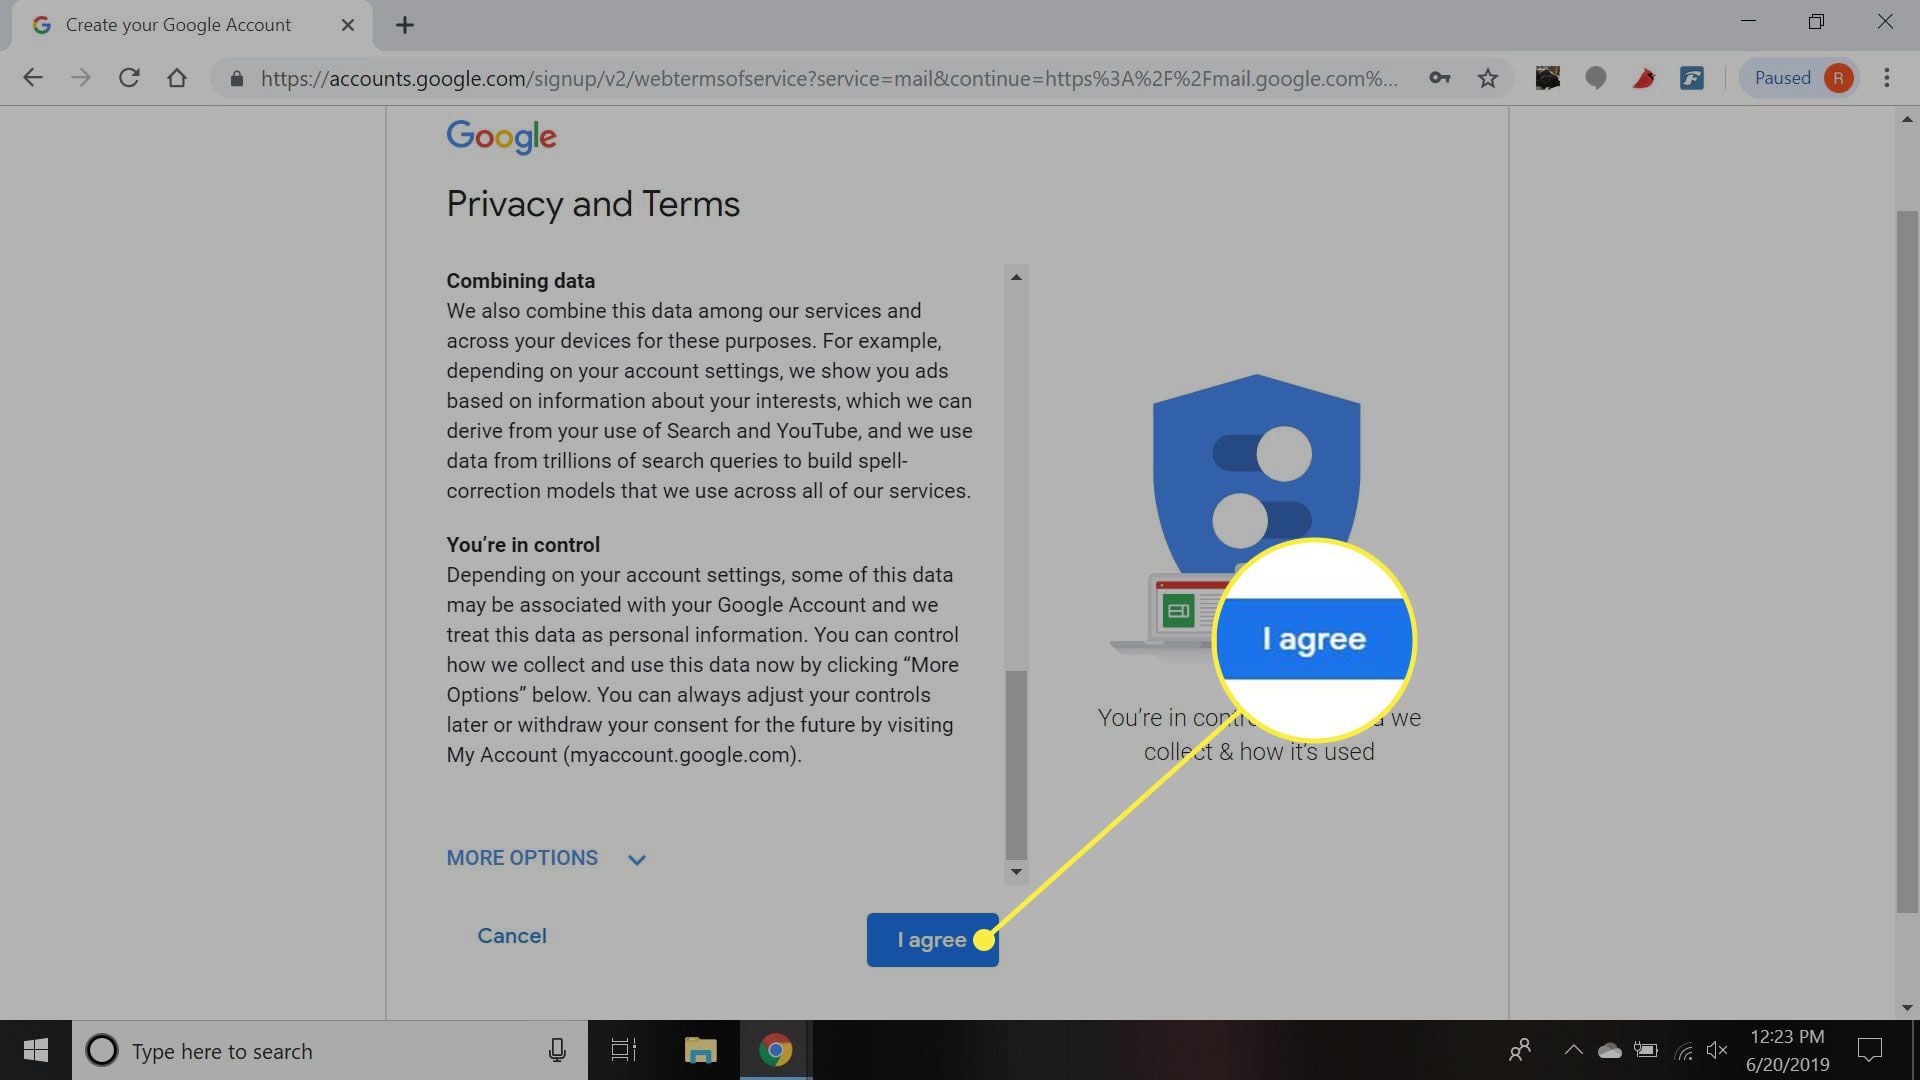This screenshot has height=1080, width=1920.
Task: Click the microphone icon in taskbar
Action: pos(555,1050)
